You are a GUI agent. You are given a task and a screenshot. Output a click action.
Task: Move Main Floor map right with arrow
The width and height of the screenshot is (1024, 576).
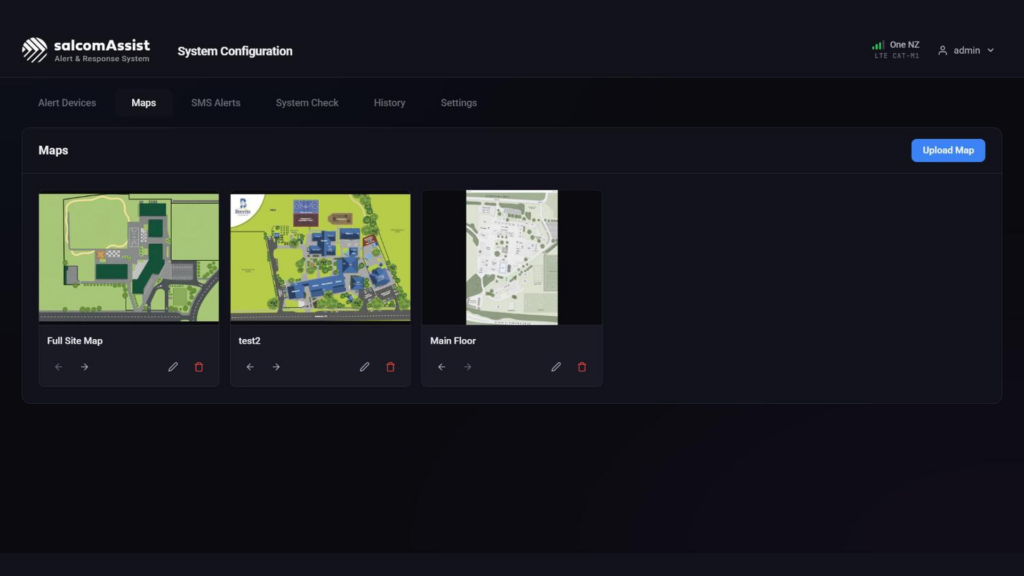(x=468, y=367)
